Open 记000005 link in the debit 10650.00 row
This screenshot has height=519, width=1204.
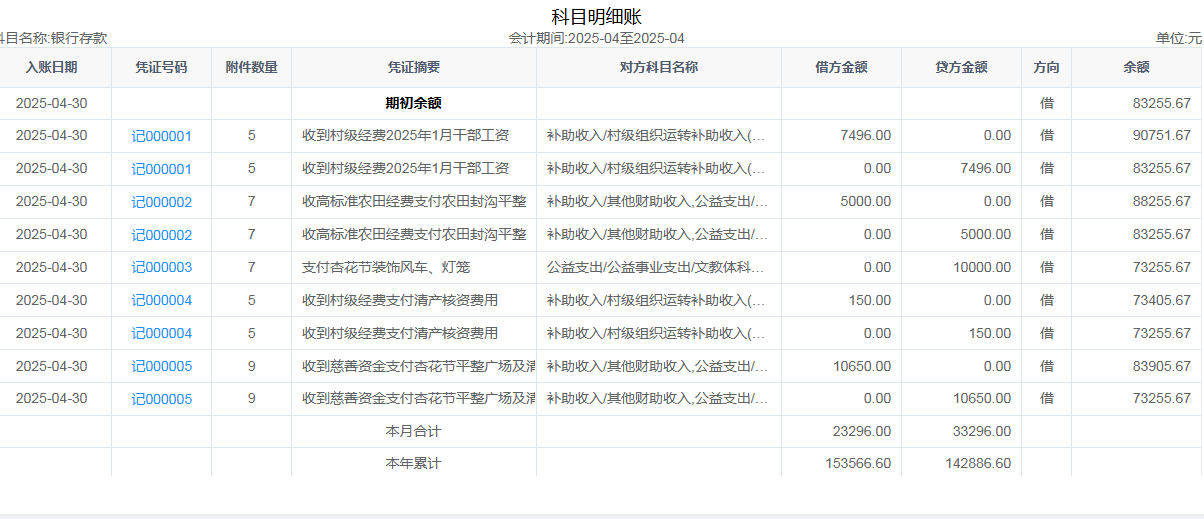click(161, 367)
